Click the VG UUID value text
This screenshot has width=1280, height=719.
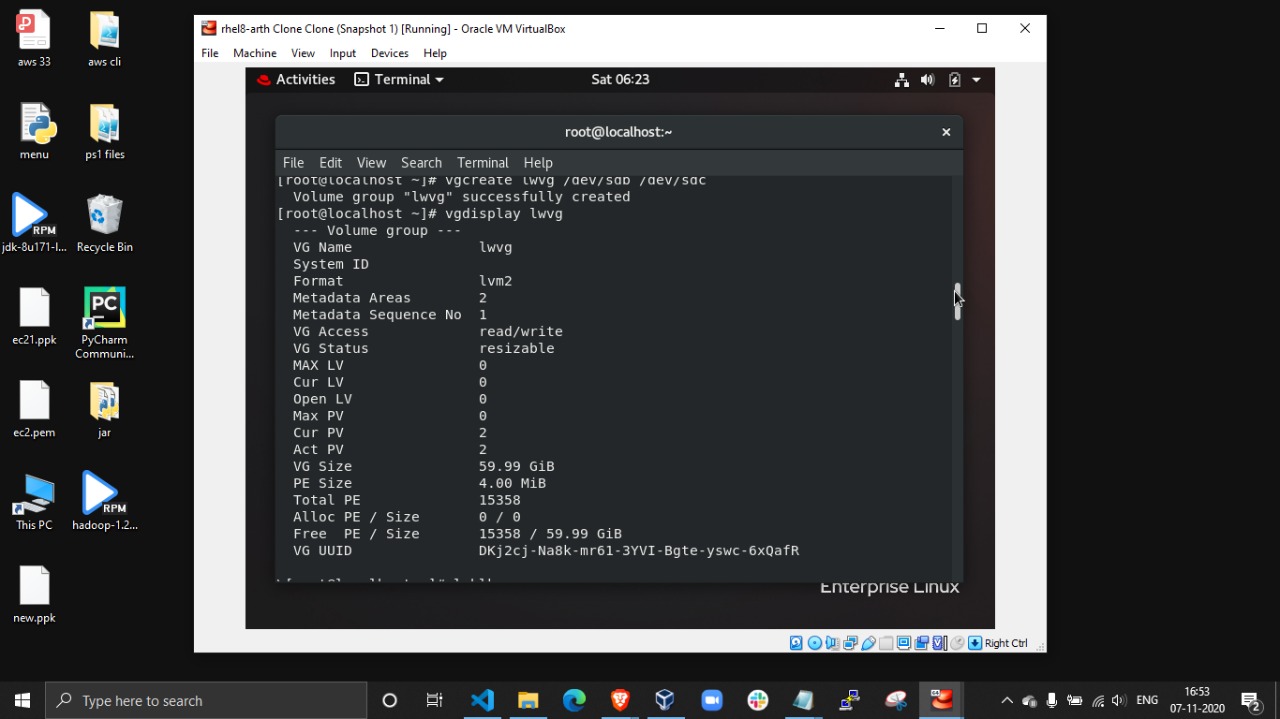click(639, 551)
